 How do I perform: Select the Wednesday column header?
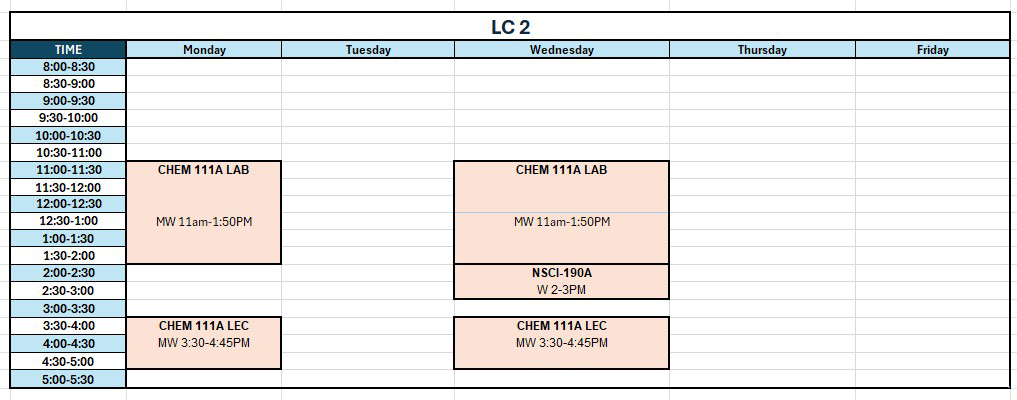tap(562, 49)
